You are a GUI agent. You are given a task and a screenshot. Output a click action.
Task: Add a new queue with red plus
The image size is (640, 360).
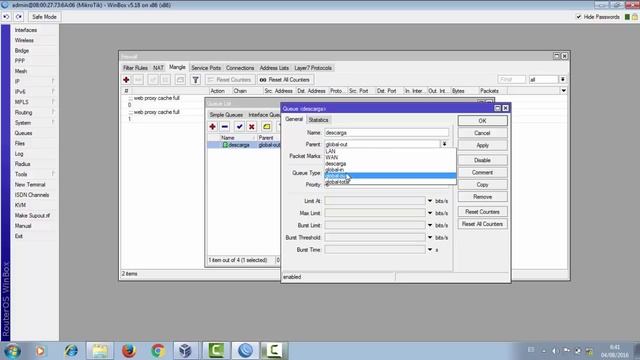(x=212, y=127)
